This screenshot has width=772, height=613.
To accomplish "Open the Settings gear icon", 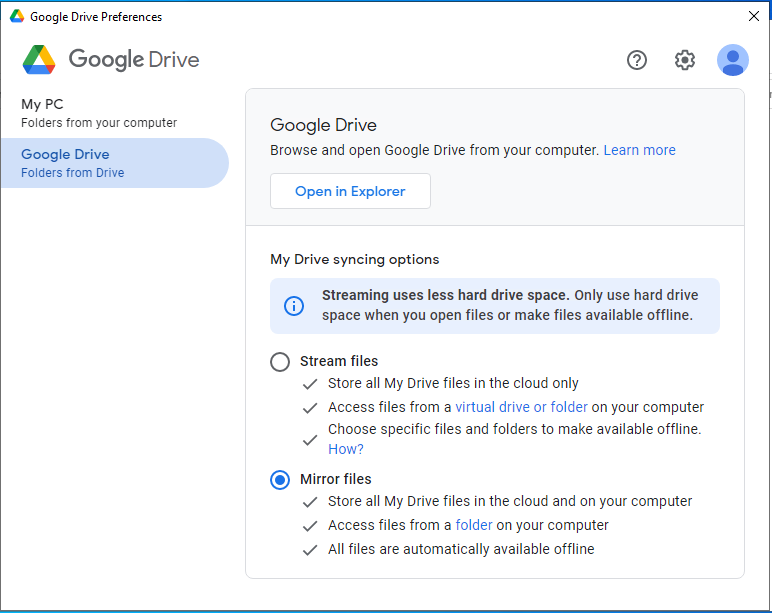I will (x=684, y=60).
